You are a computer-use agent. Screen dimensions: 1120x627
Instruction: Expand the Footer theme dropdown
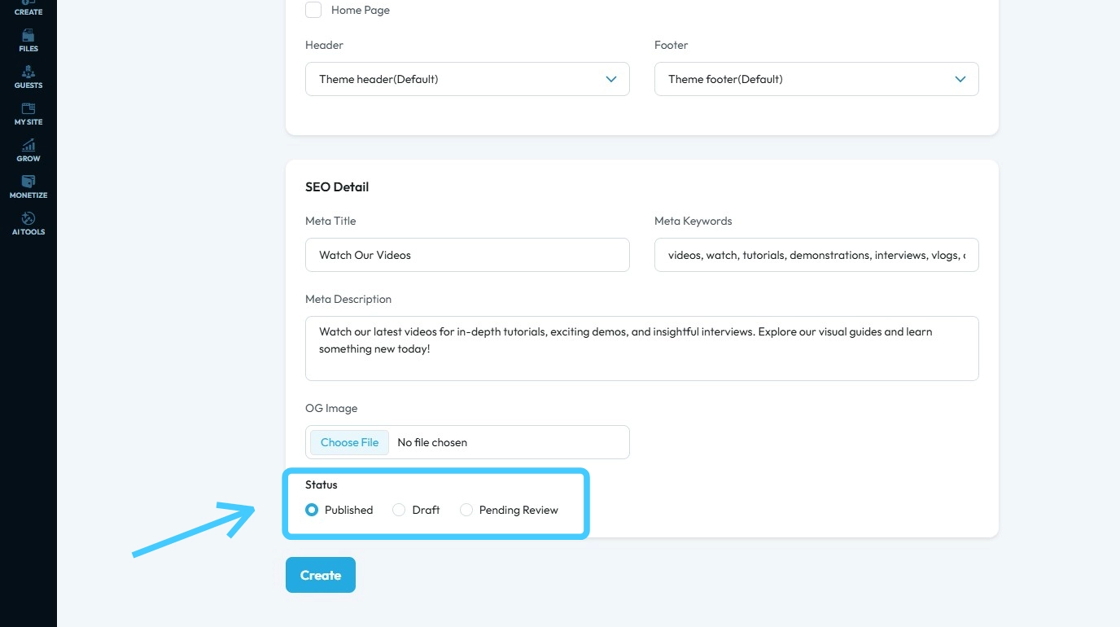point(815,79)
